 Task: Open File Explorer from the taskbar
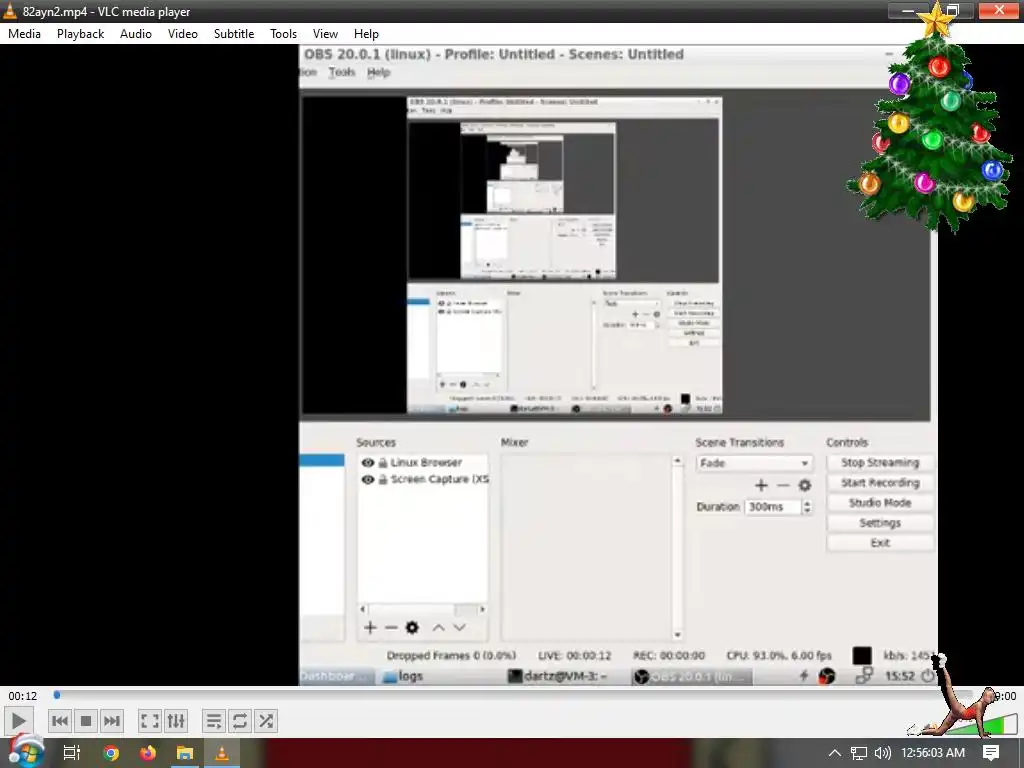click(x=185, y=753)
